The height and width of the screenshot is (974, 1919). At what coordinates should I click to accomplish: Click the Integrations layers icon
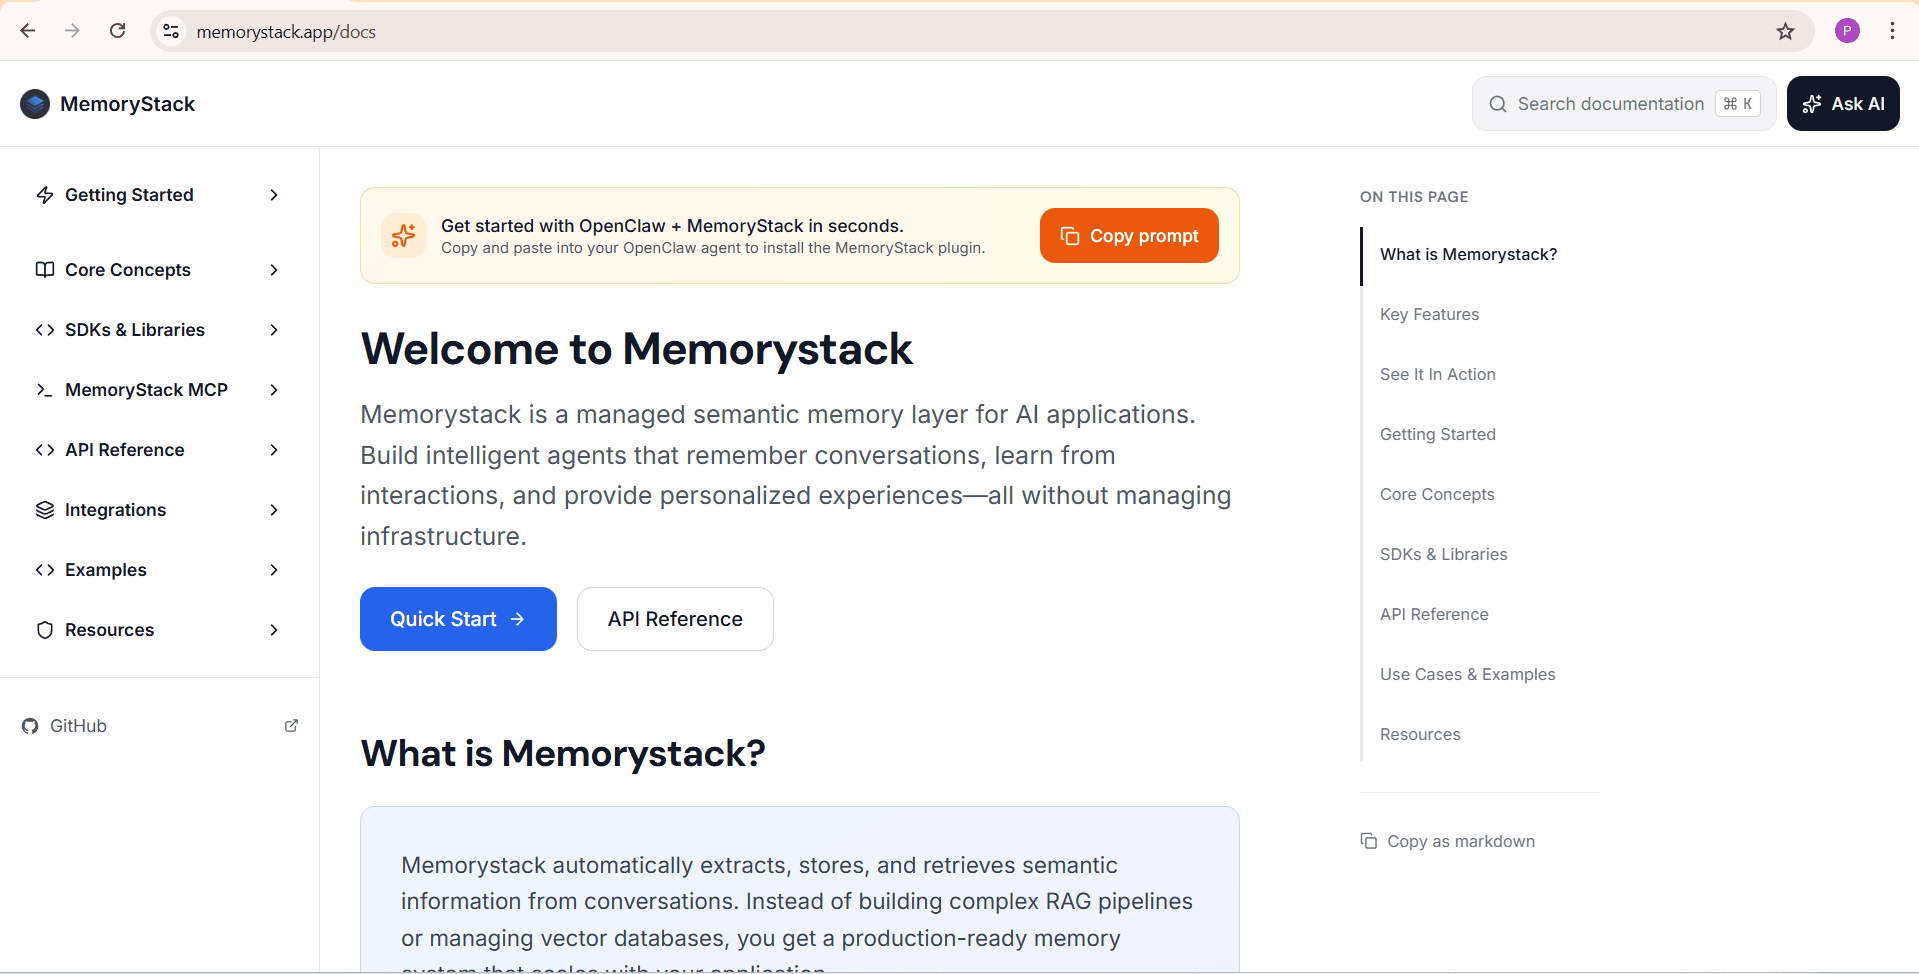click(45, 510)
